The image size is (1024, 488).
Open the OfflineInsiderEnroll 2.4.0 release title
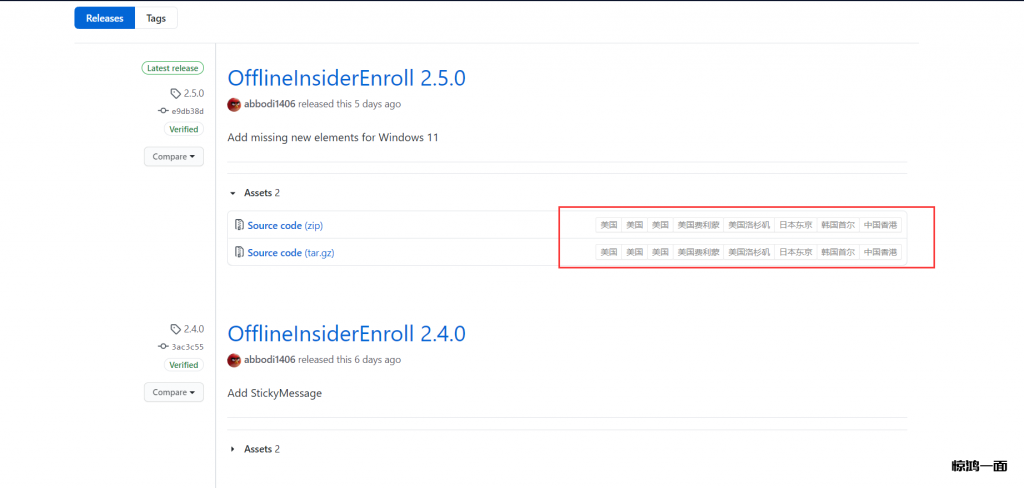[x=346, y=334]
